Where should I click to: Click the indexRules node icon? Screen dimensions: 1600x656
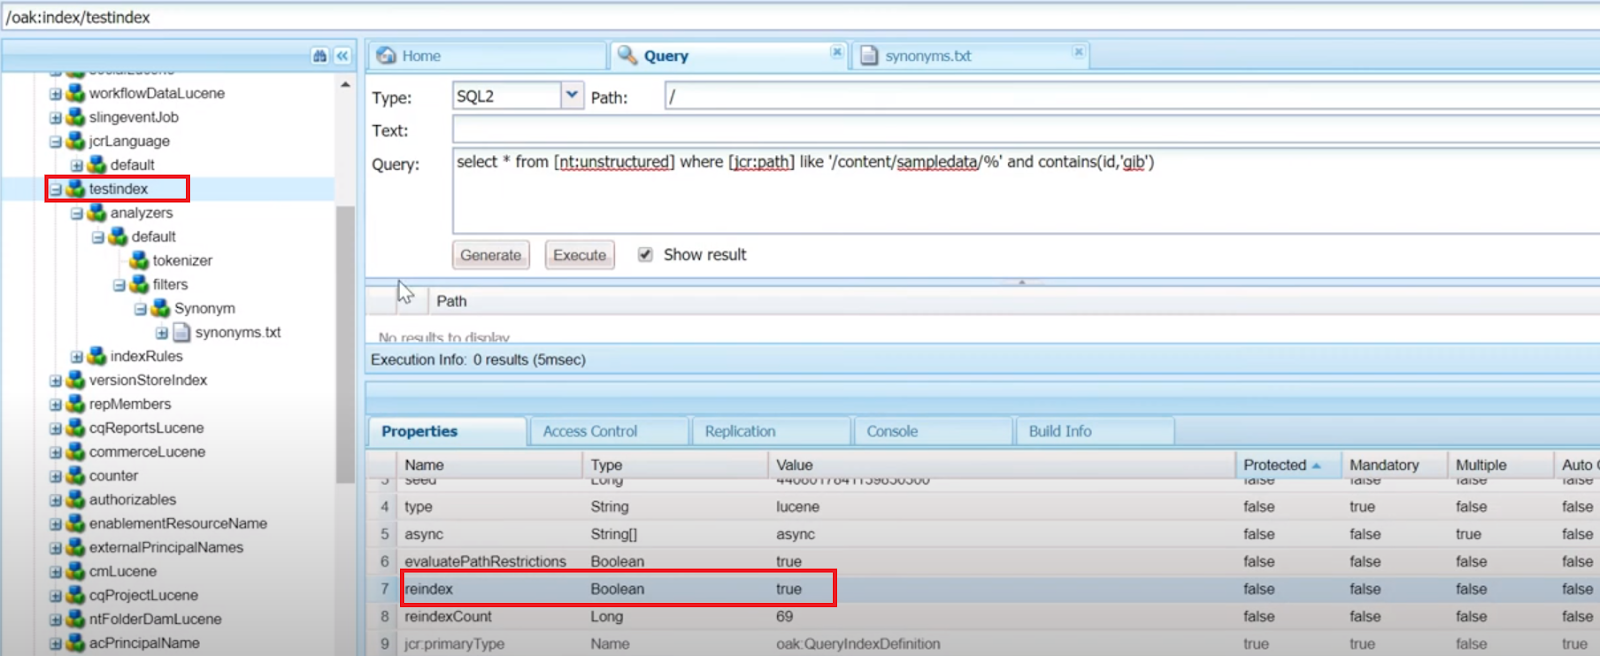coord(97,356)
